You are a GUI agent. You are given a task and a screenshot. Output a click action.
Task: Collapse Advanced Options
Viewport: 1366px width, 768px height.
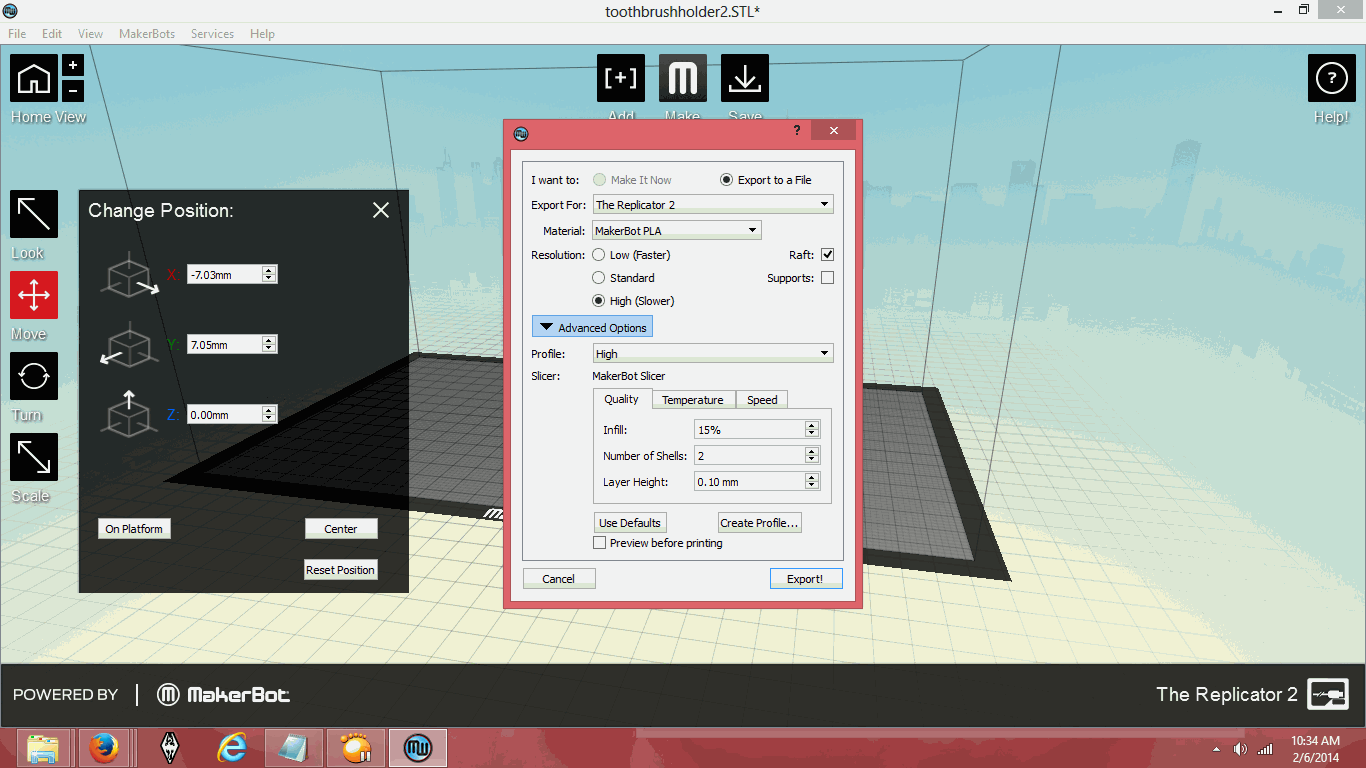(593, 328)
